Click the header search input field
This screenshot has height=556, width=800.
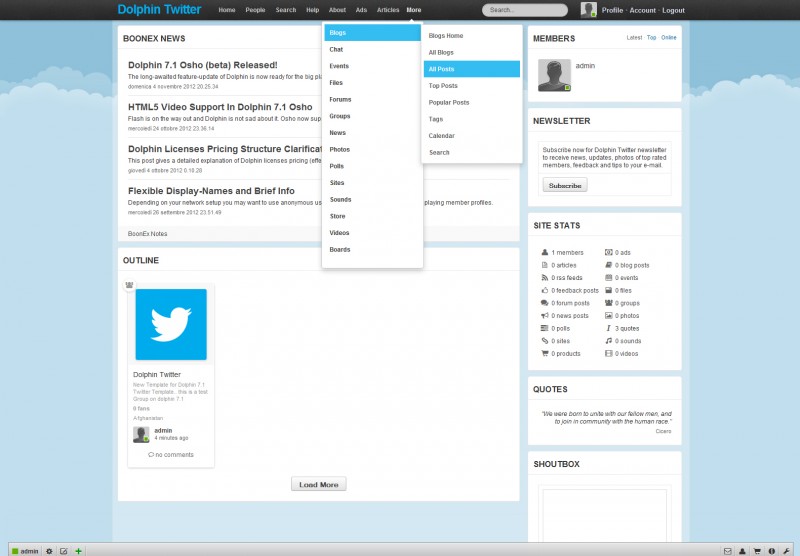click(x=525, y=10)
